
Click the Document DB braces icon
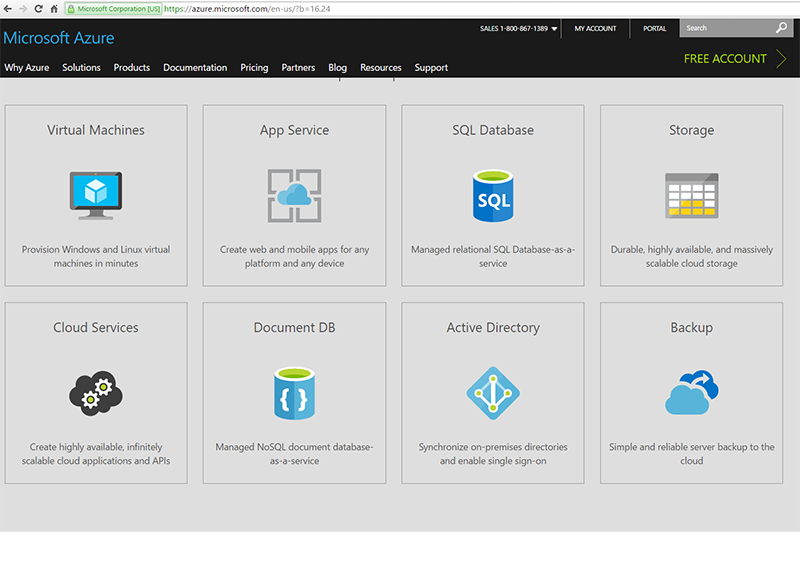(294, 392)
